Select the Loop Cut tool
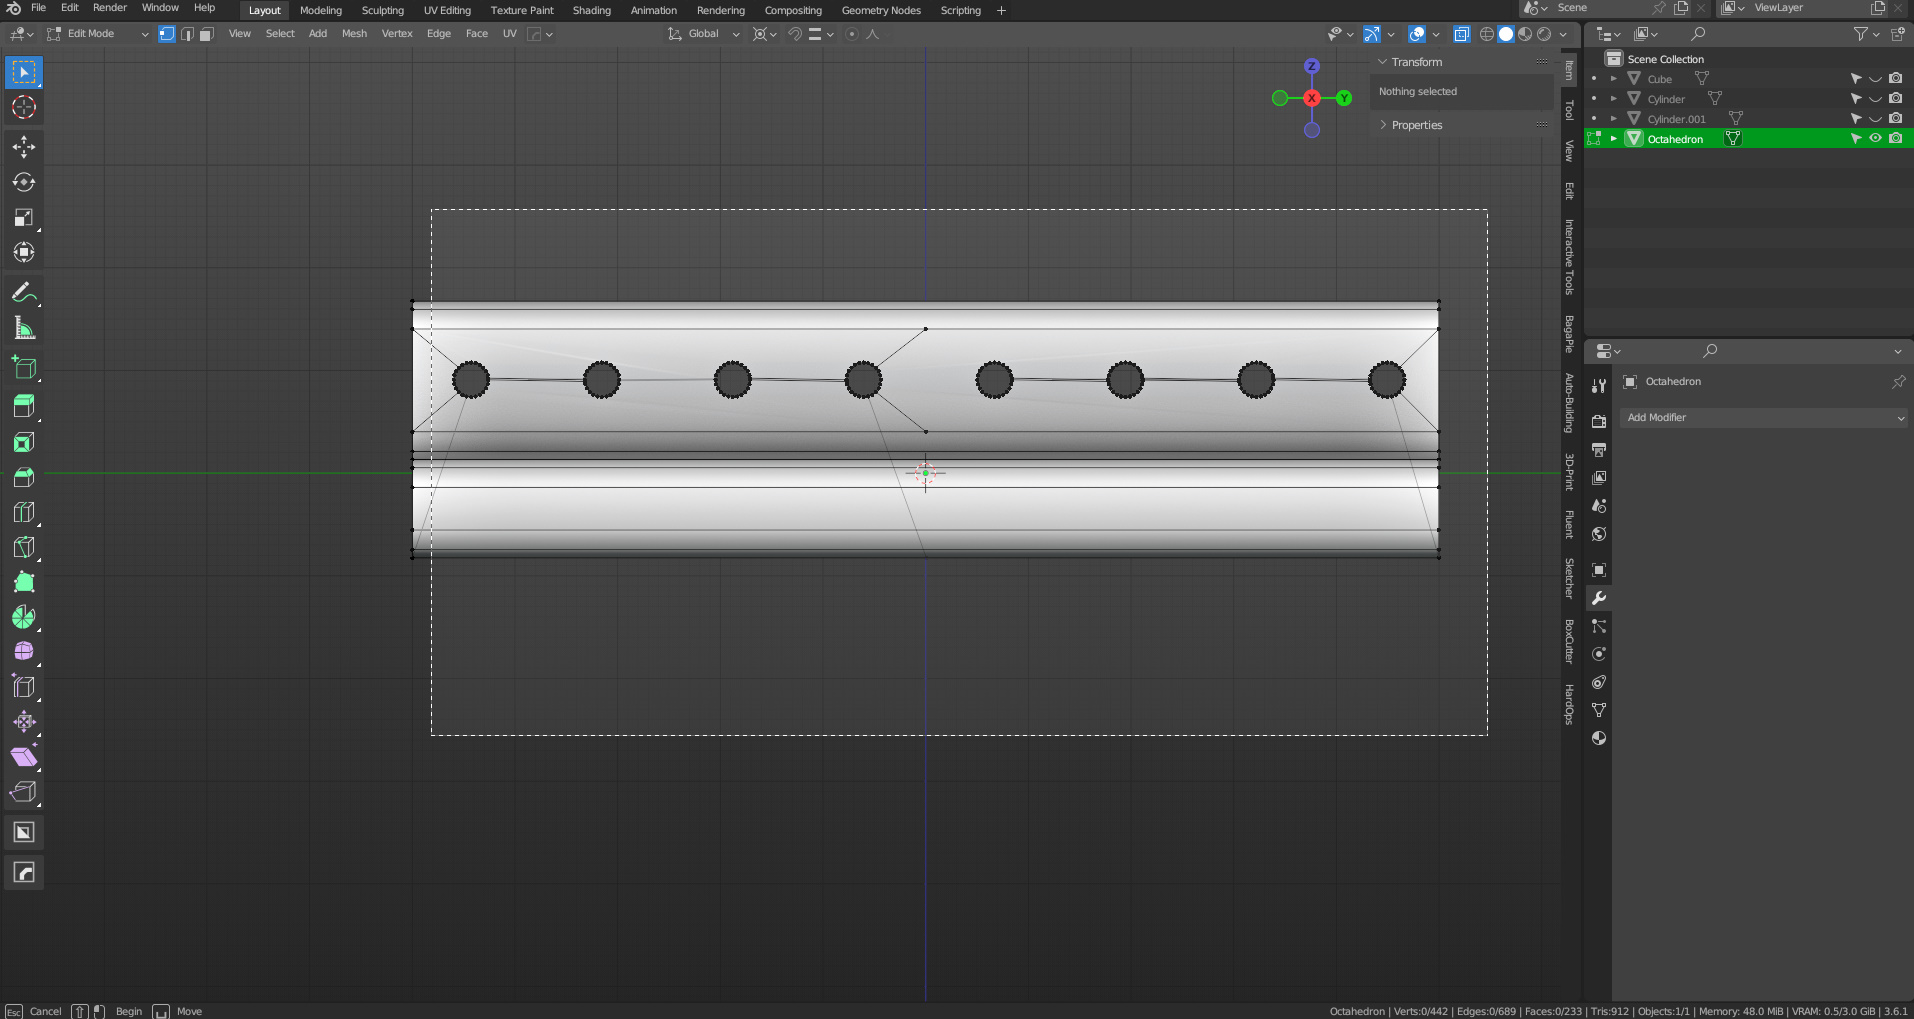This screenshot has height=1019, width=1914. (24, 513)
